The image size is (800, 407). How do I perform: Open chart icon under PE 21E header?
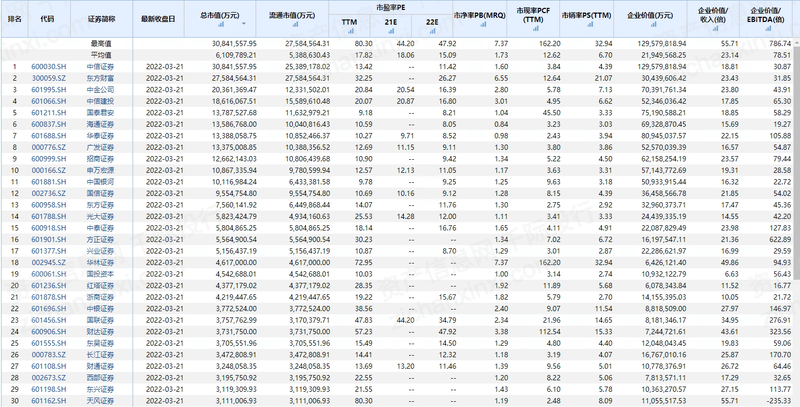coord(390,31)
